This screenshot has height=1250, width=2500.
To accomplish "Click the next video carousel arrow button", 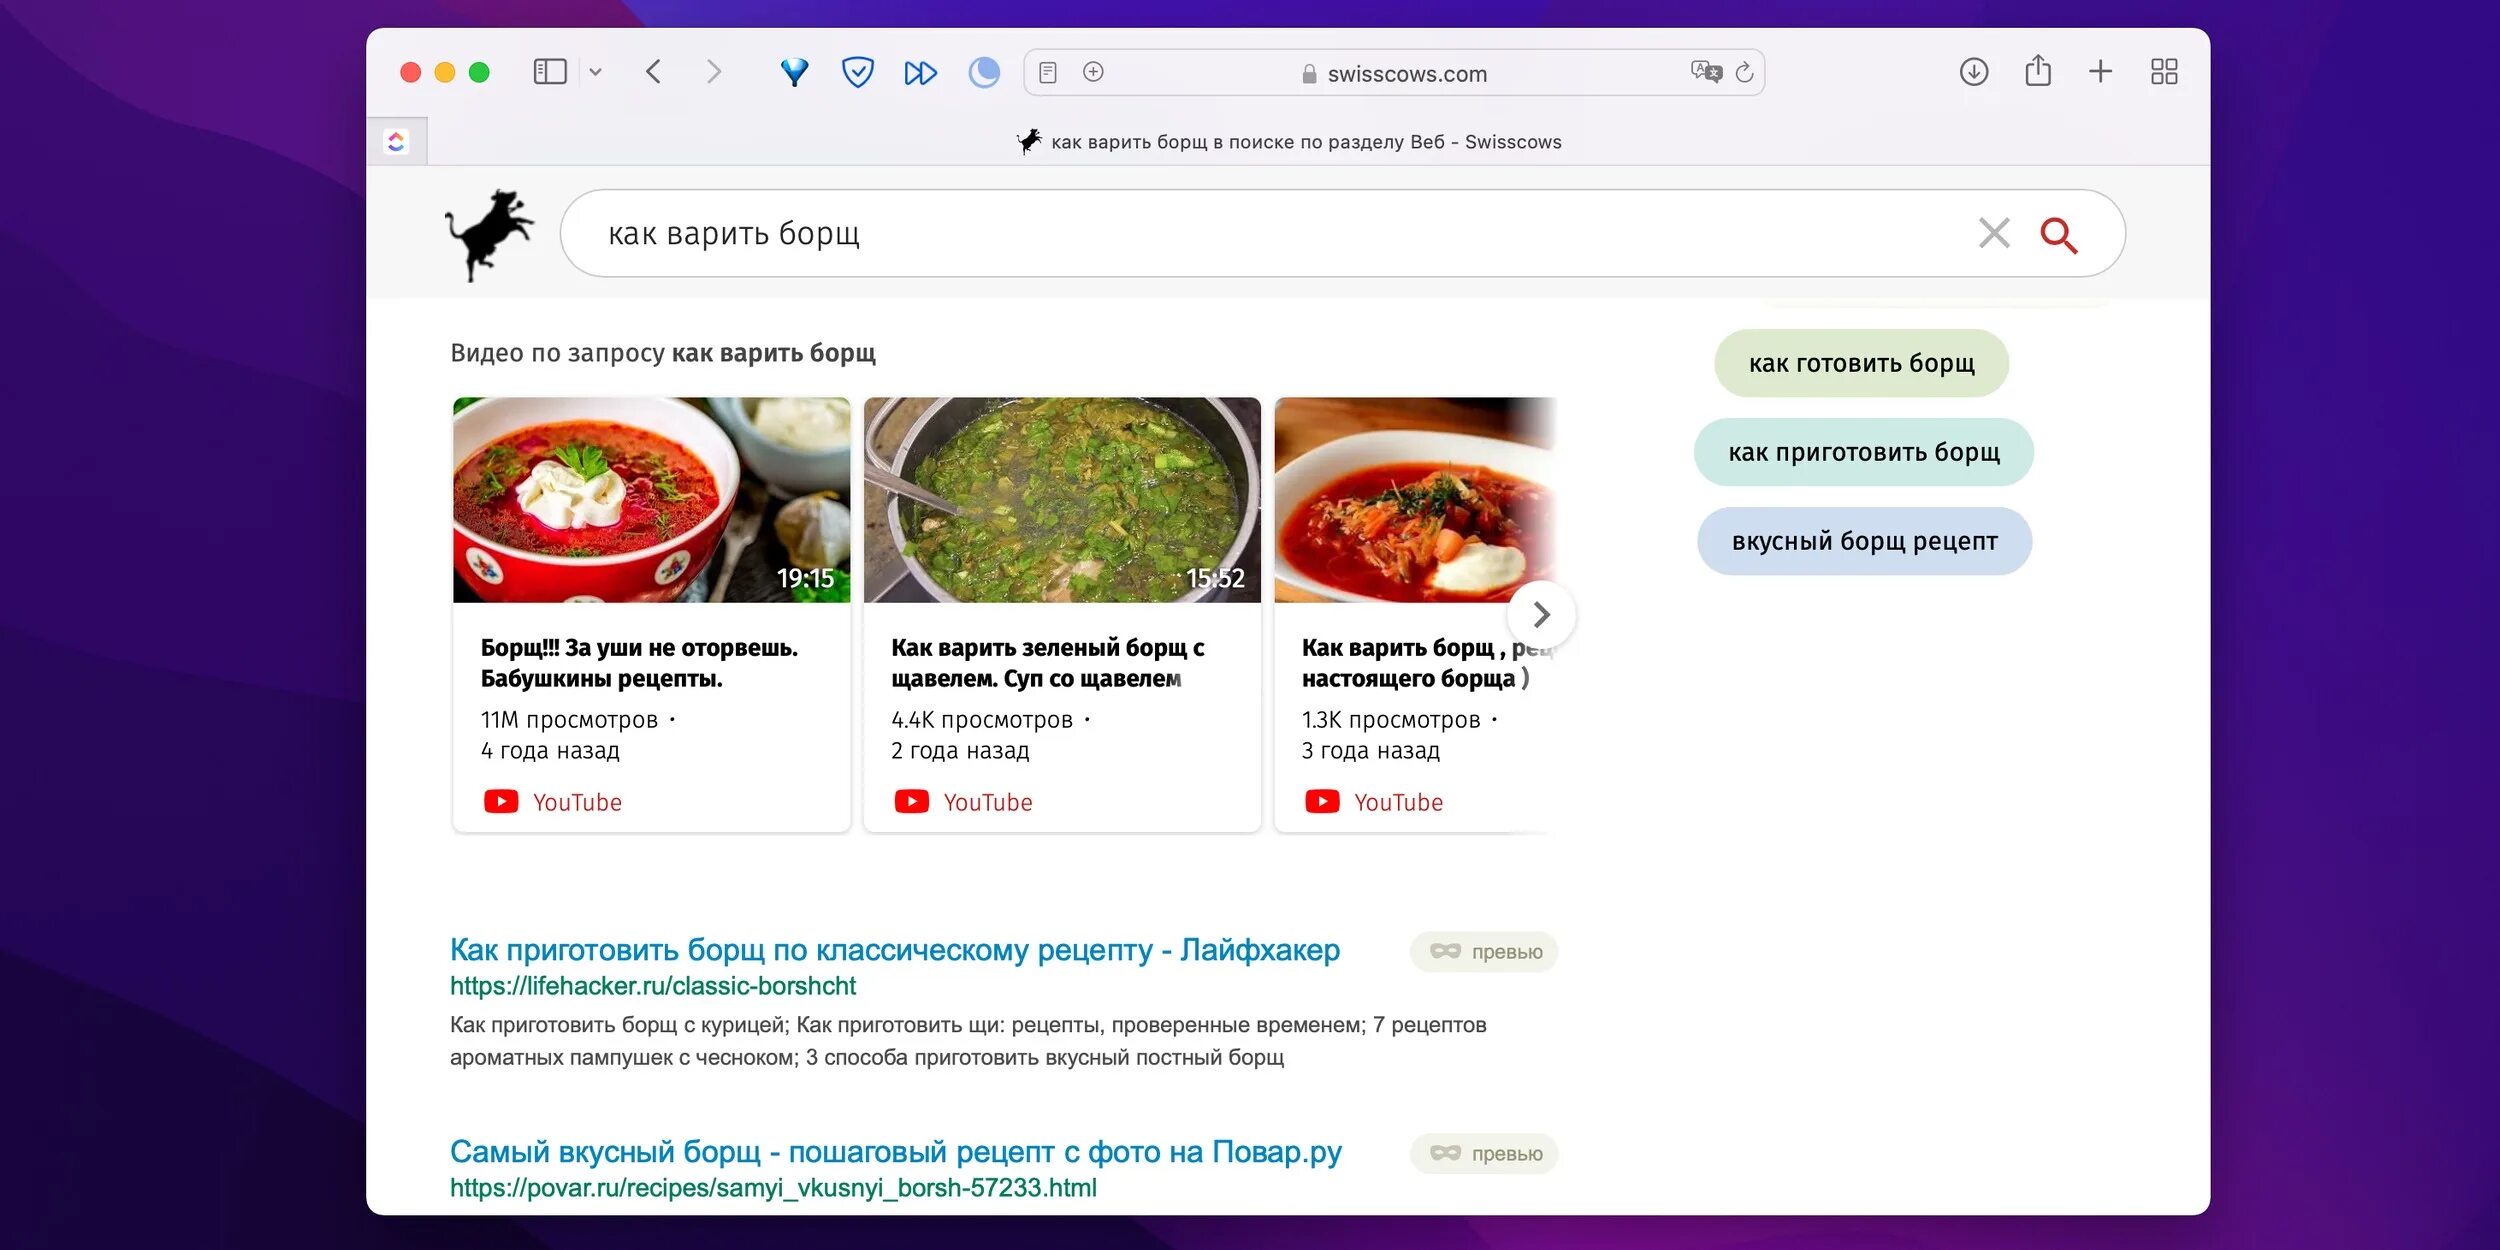I will point(1542,614).
